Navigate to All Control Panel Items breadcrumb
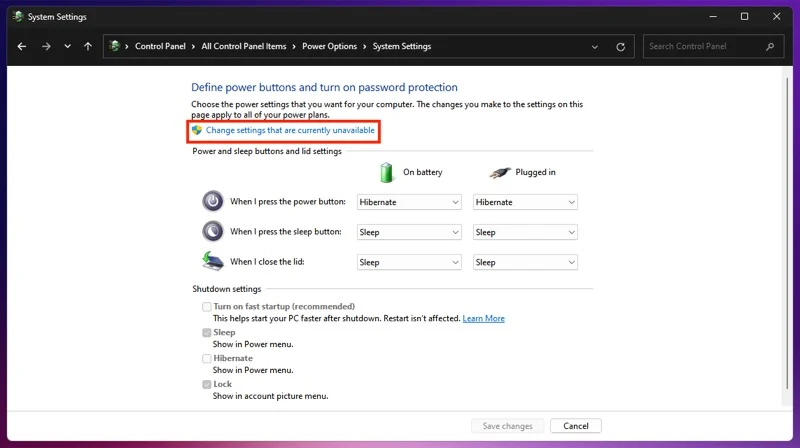The height and width of the screenshot is (448, 800). pos(242,46)
